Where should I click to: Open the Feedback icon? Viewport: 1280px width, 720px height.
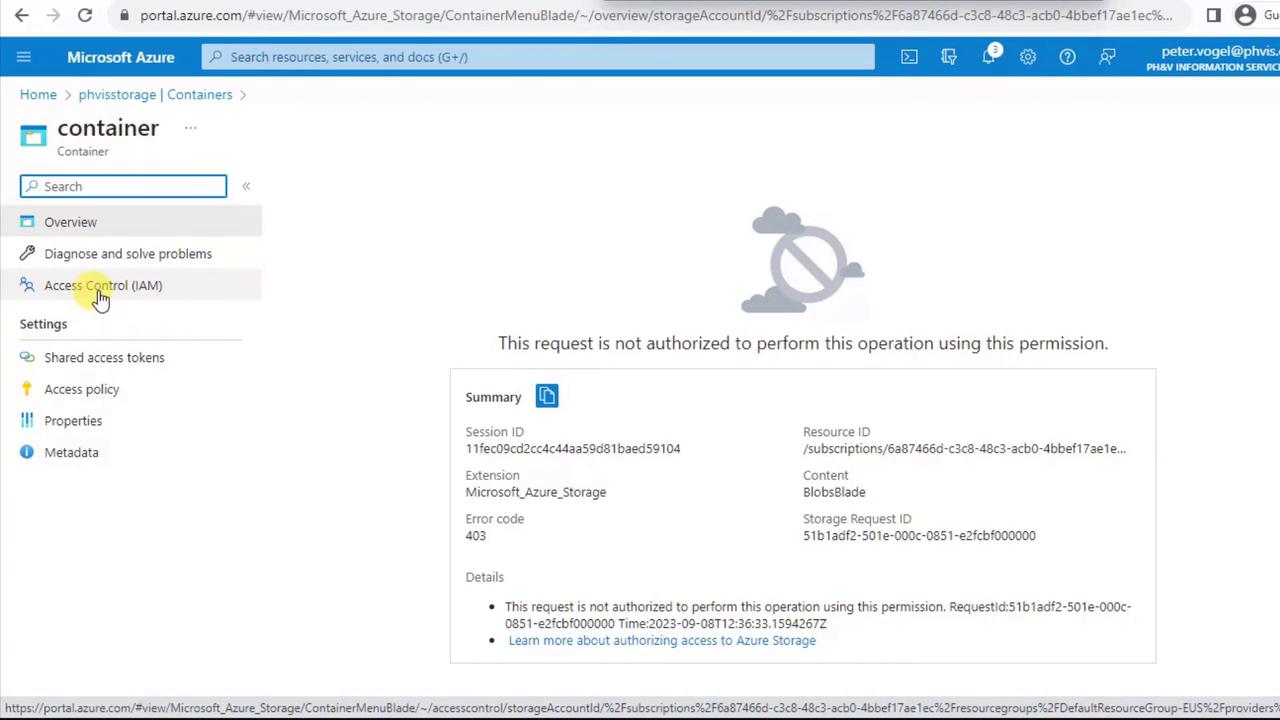pos(1107,57)
